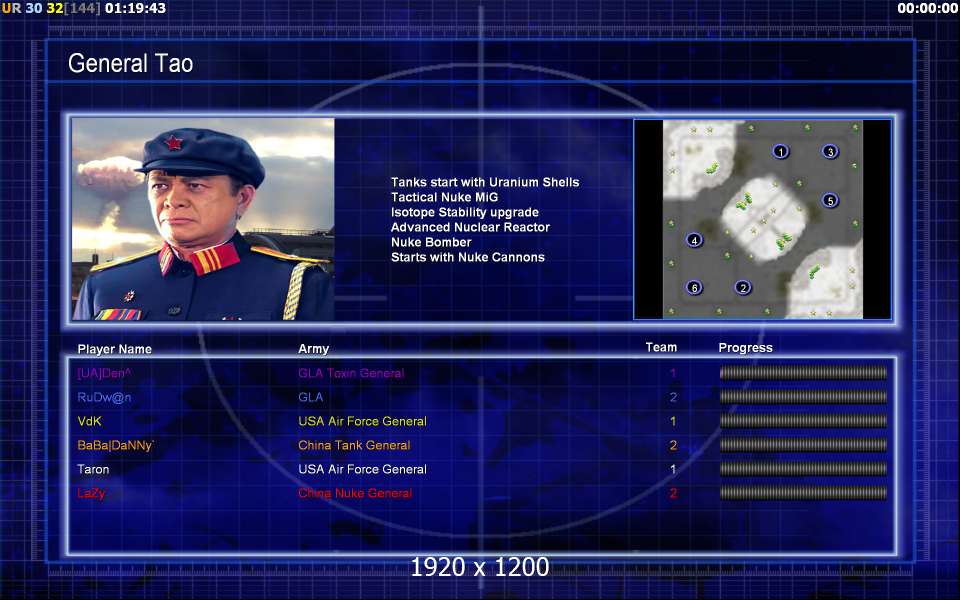This screenshot has width=960, height=600.
Task: Click the "[144]" value in the overlay
Action: pyautogui.click(x=83, y=8)
